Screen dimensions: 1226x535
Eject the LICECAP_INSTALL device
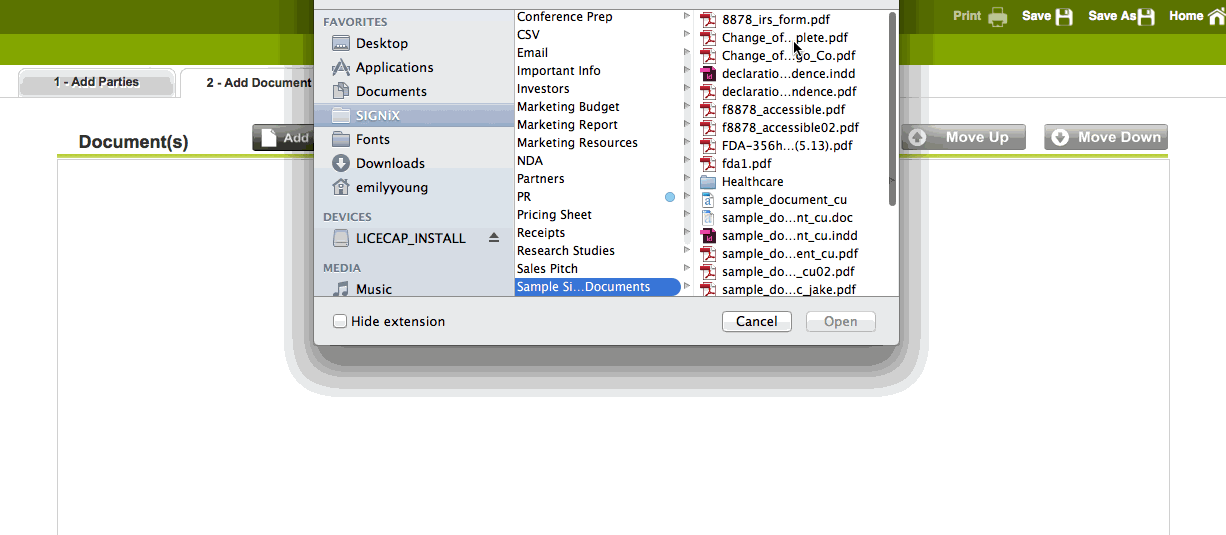493,238
